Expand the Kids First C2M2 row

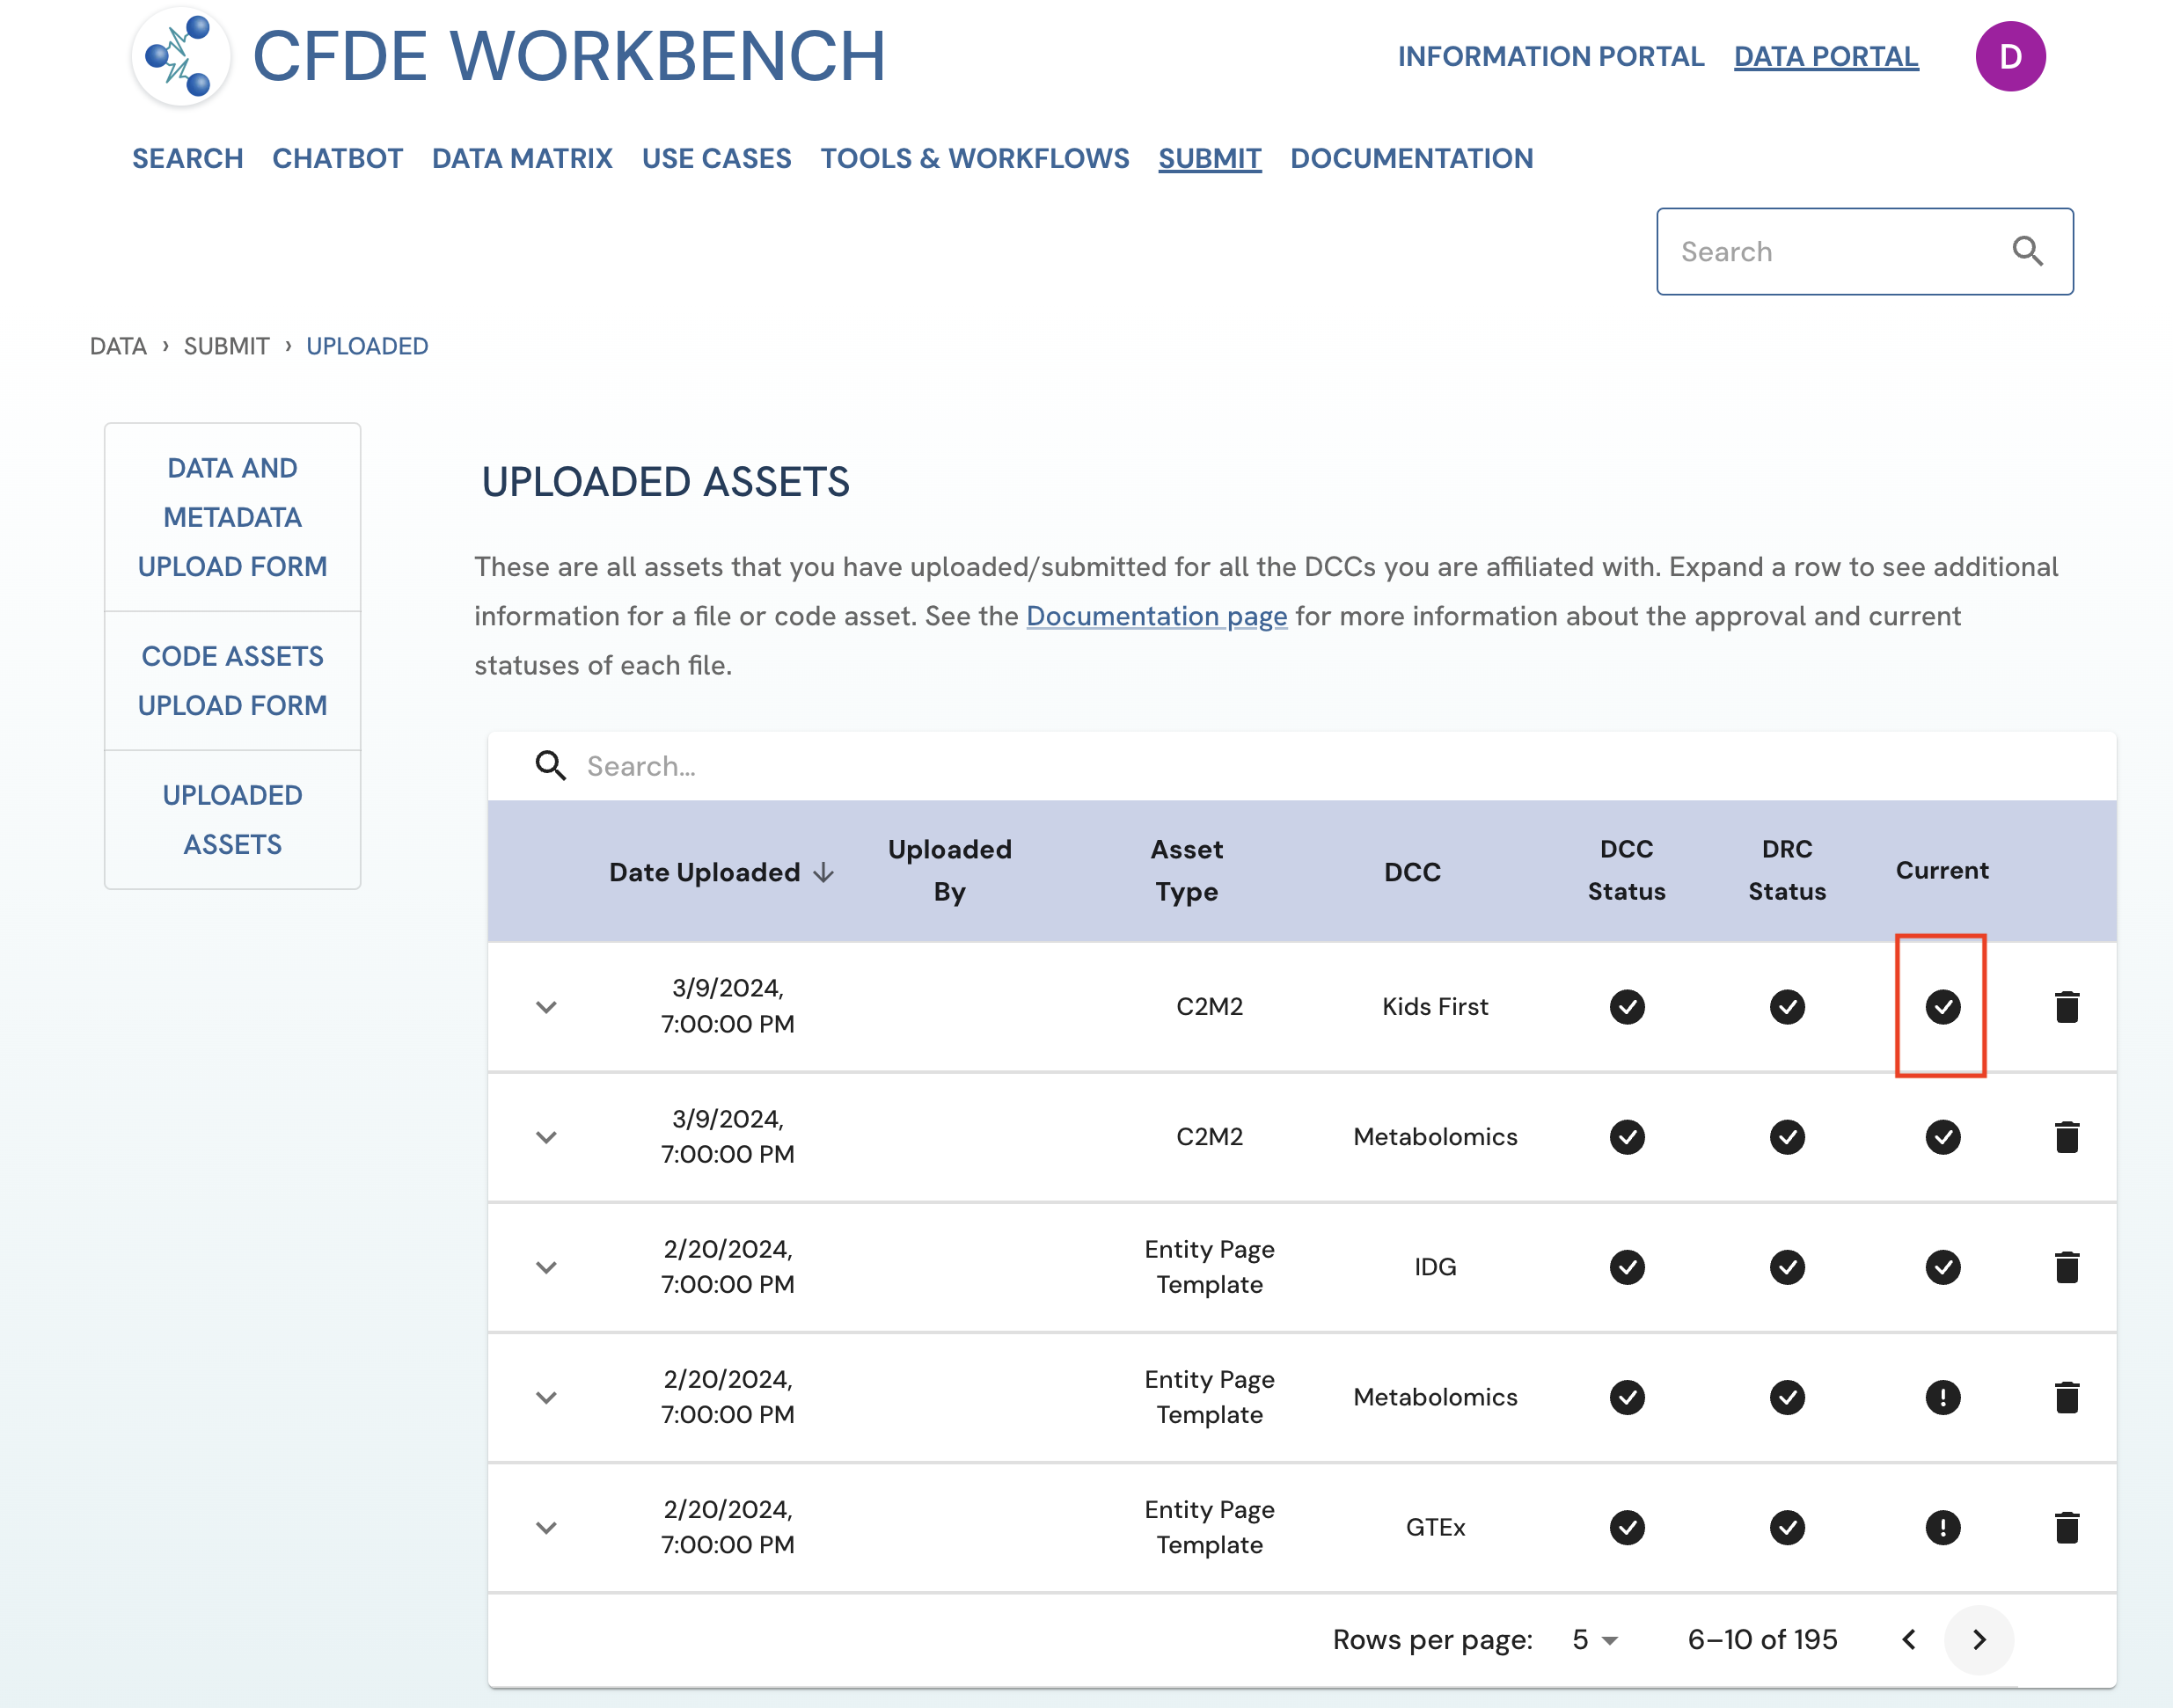546,1007
